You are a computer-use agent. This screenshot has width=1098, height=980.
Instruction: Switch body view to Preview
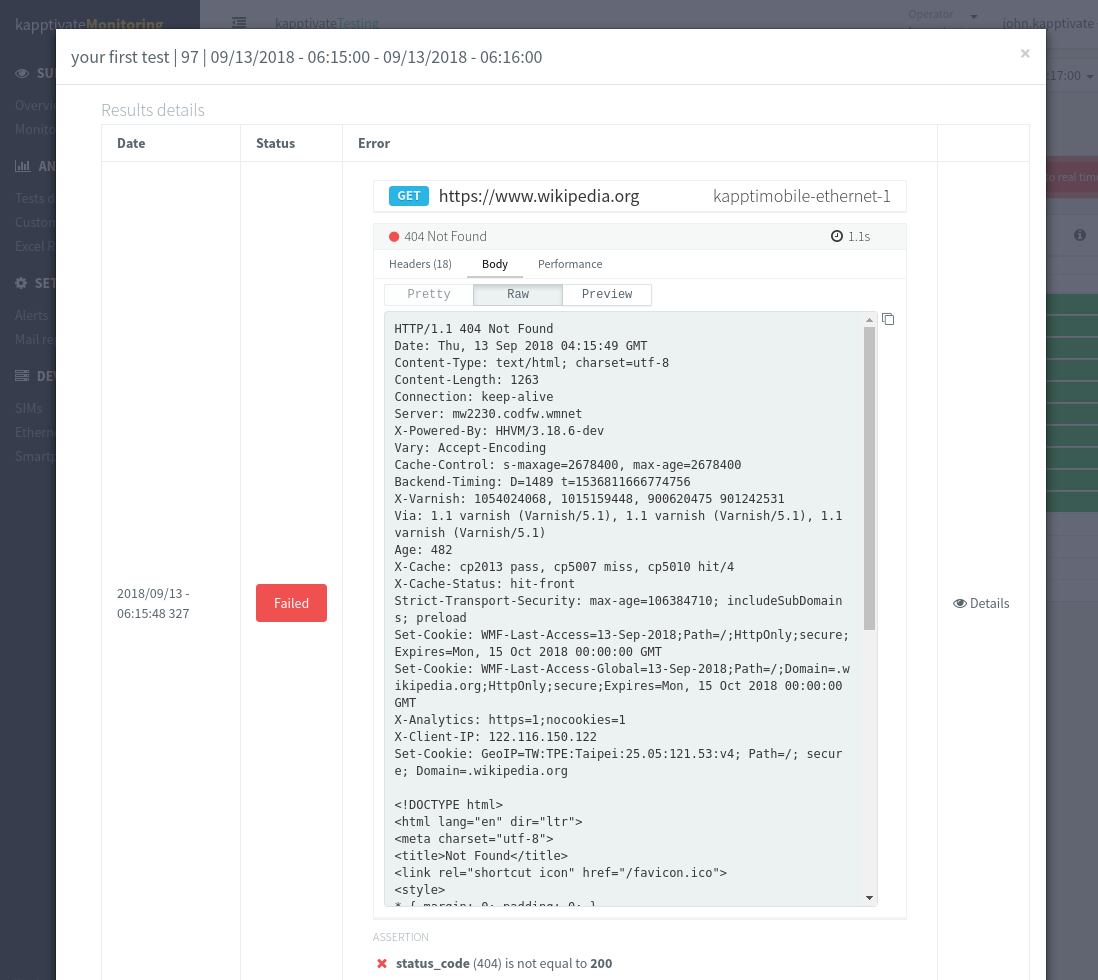pos(607,294)
